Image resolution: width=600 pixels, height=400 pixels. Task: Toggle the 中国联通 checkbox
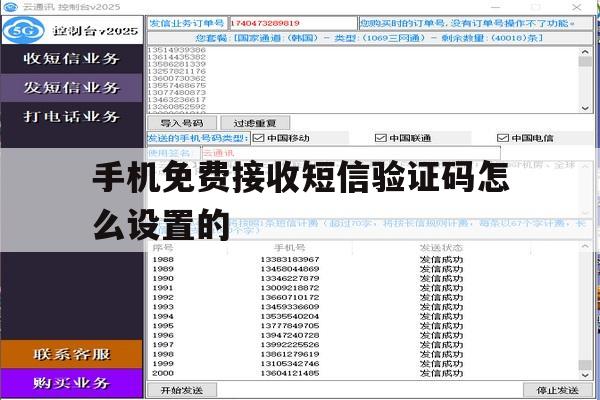coord(380,138)
